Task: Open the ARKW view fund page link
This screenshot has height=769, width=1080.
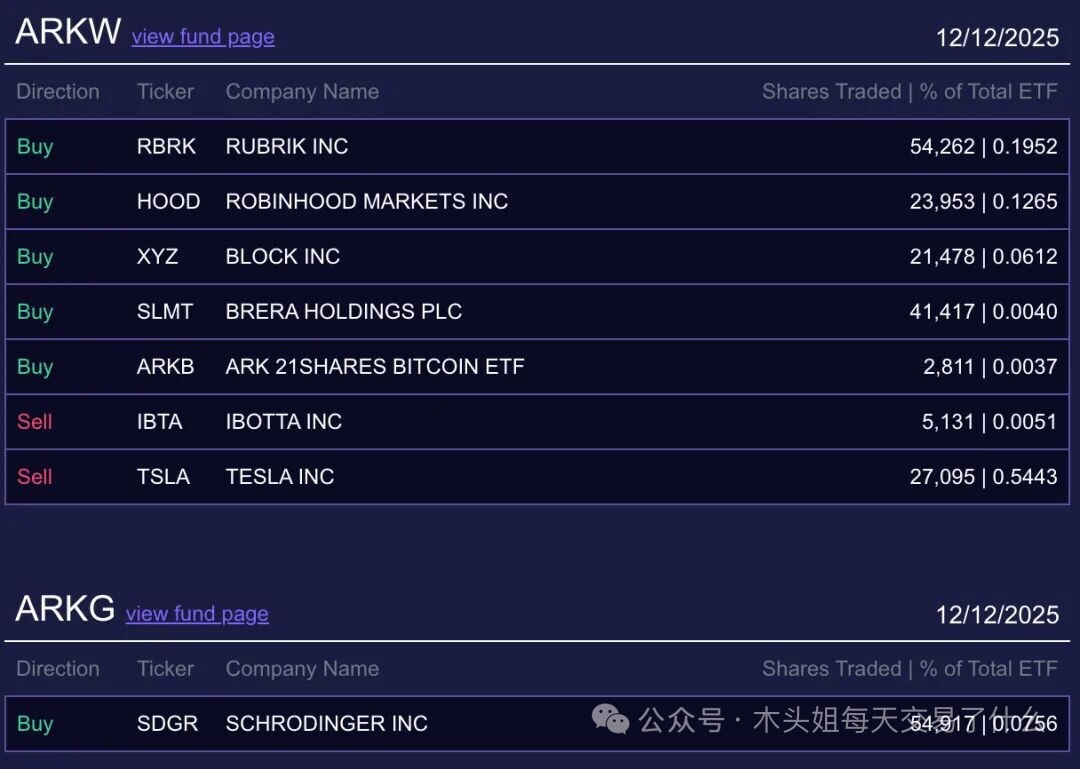Action: [203, 37]
